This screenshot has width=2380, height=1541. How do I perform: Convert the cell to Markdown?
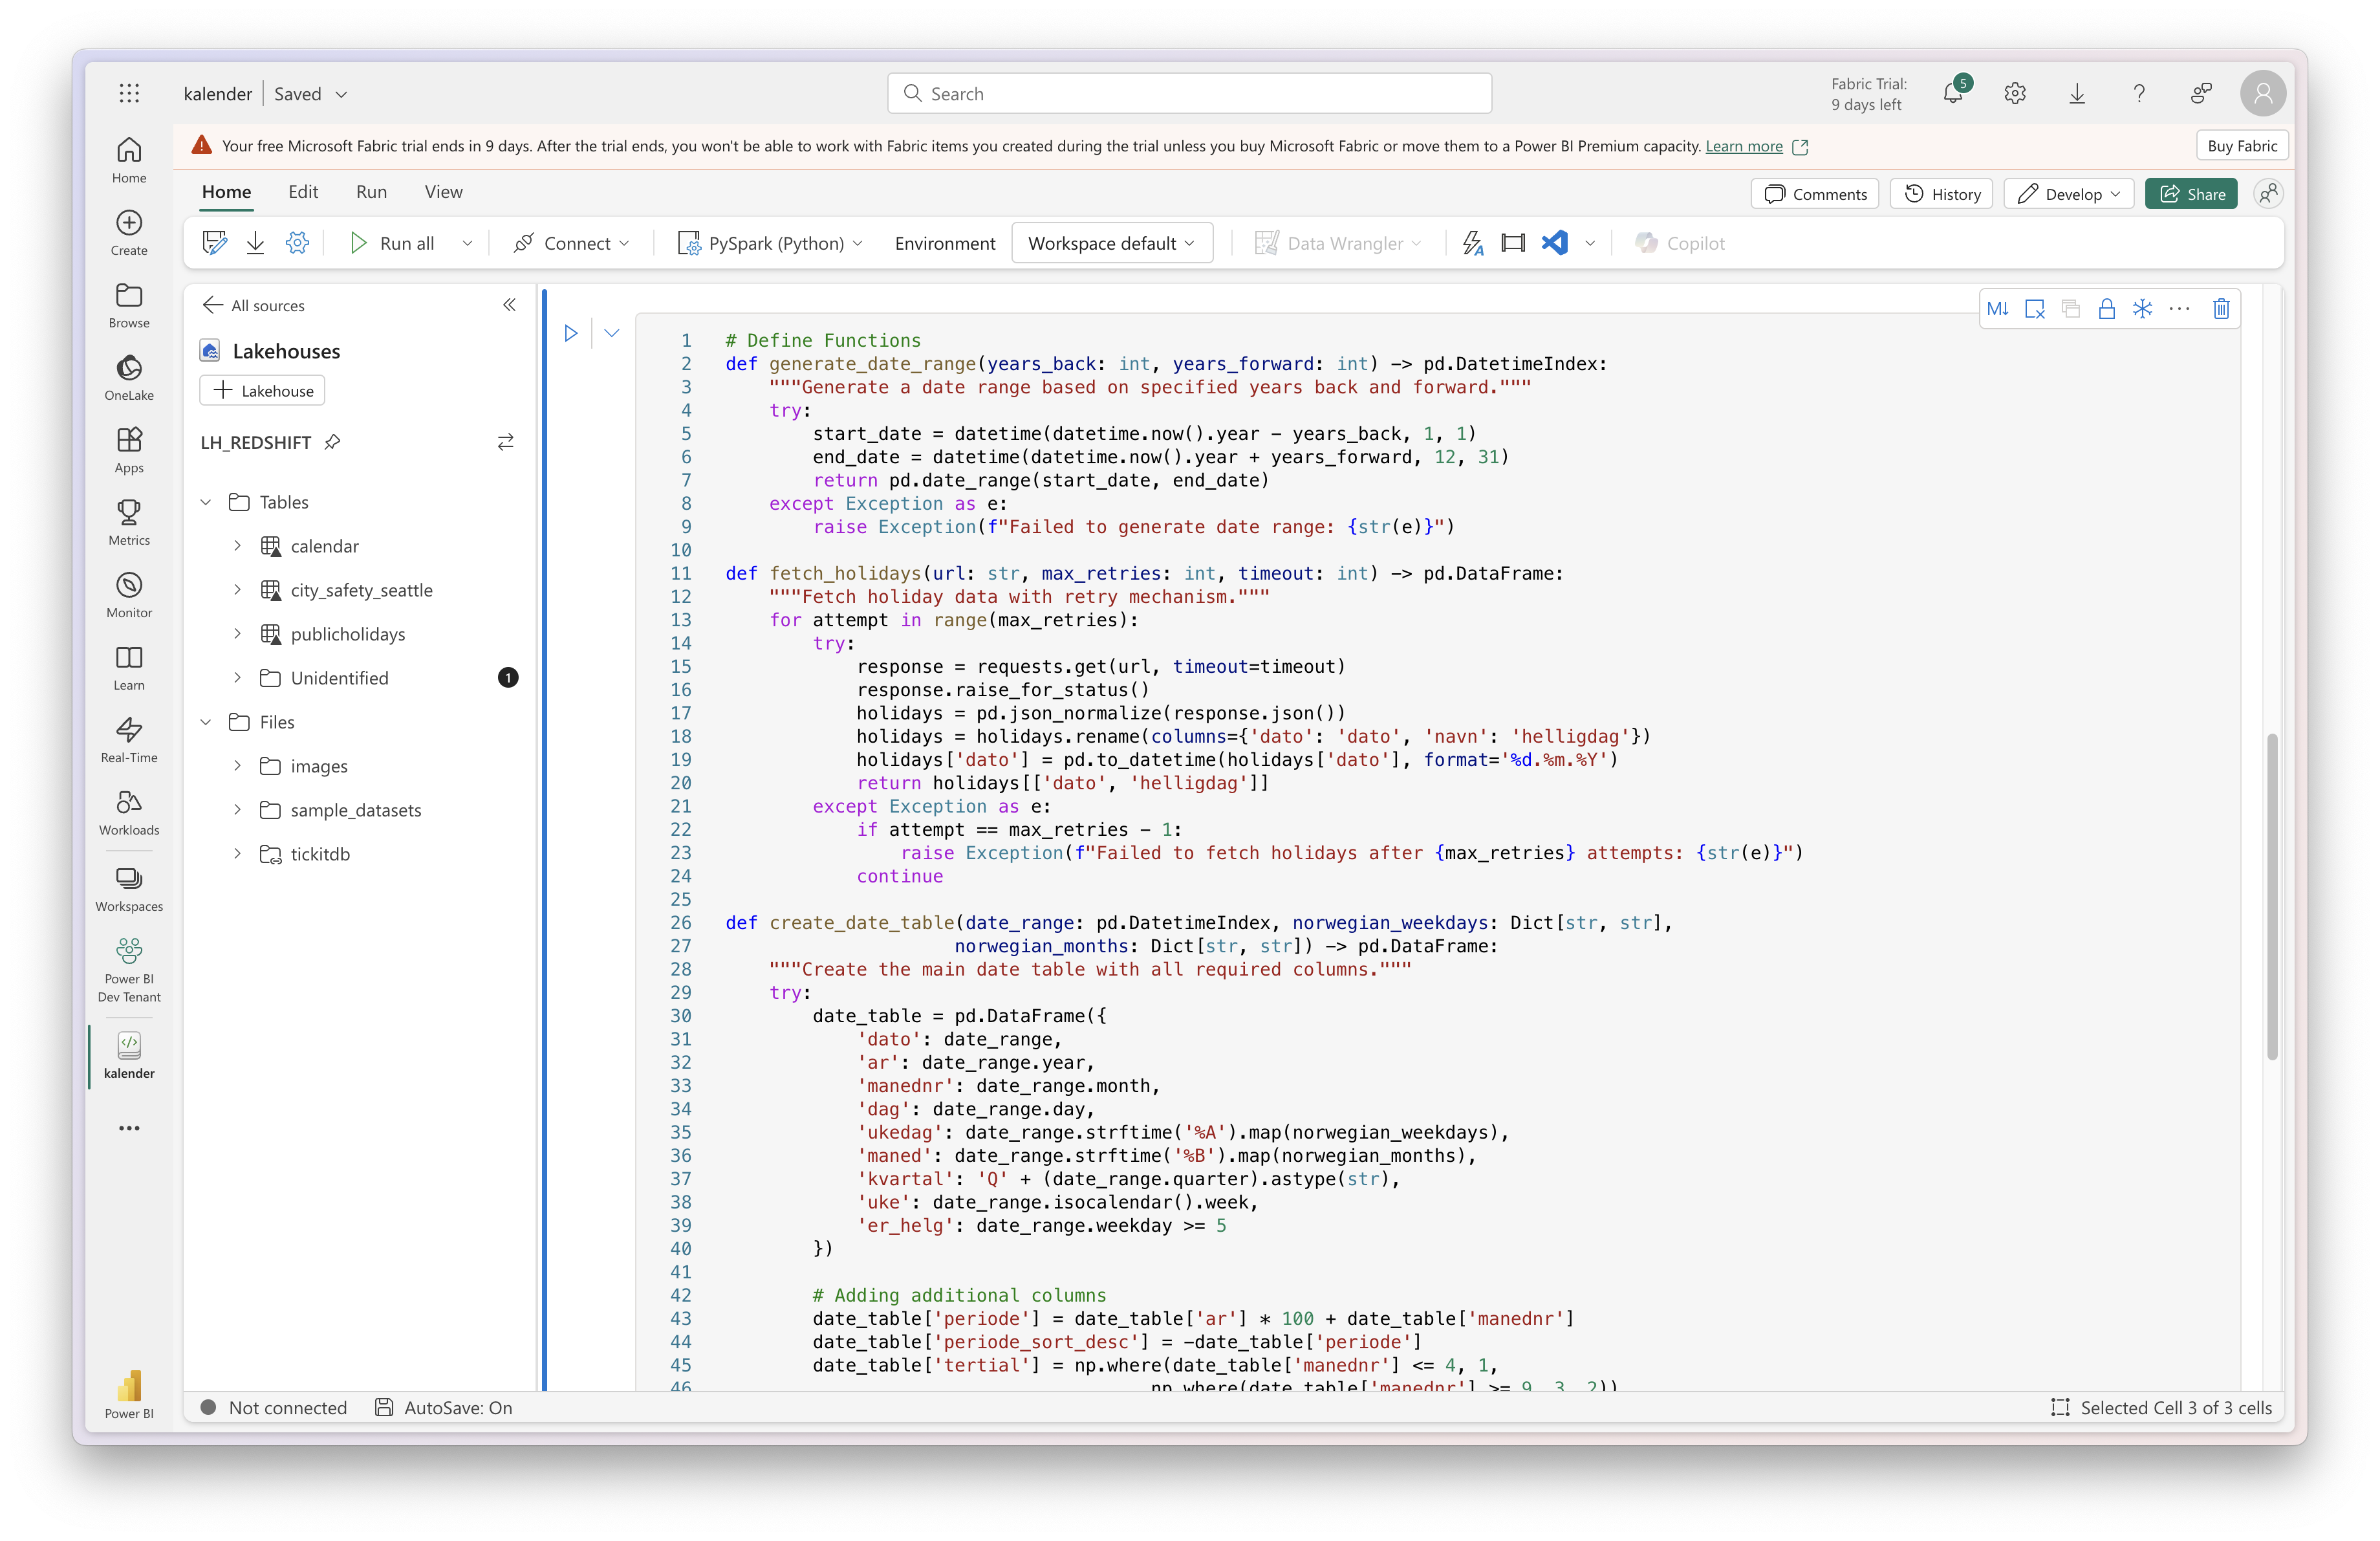(1998, 309)
